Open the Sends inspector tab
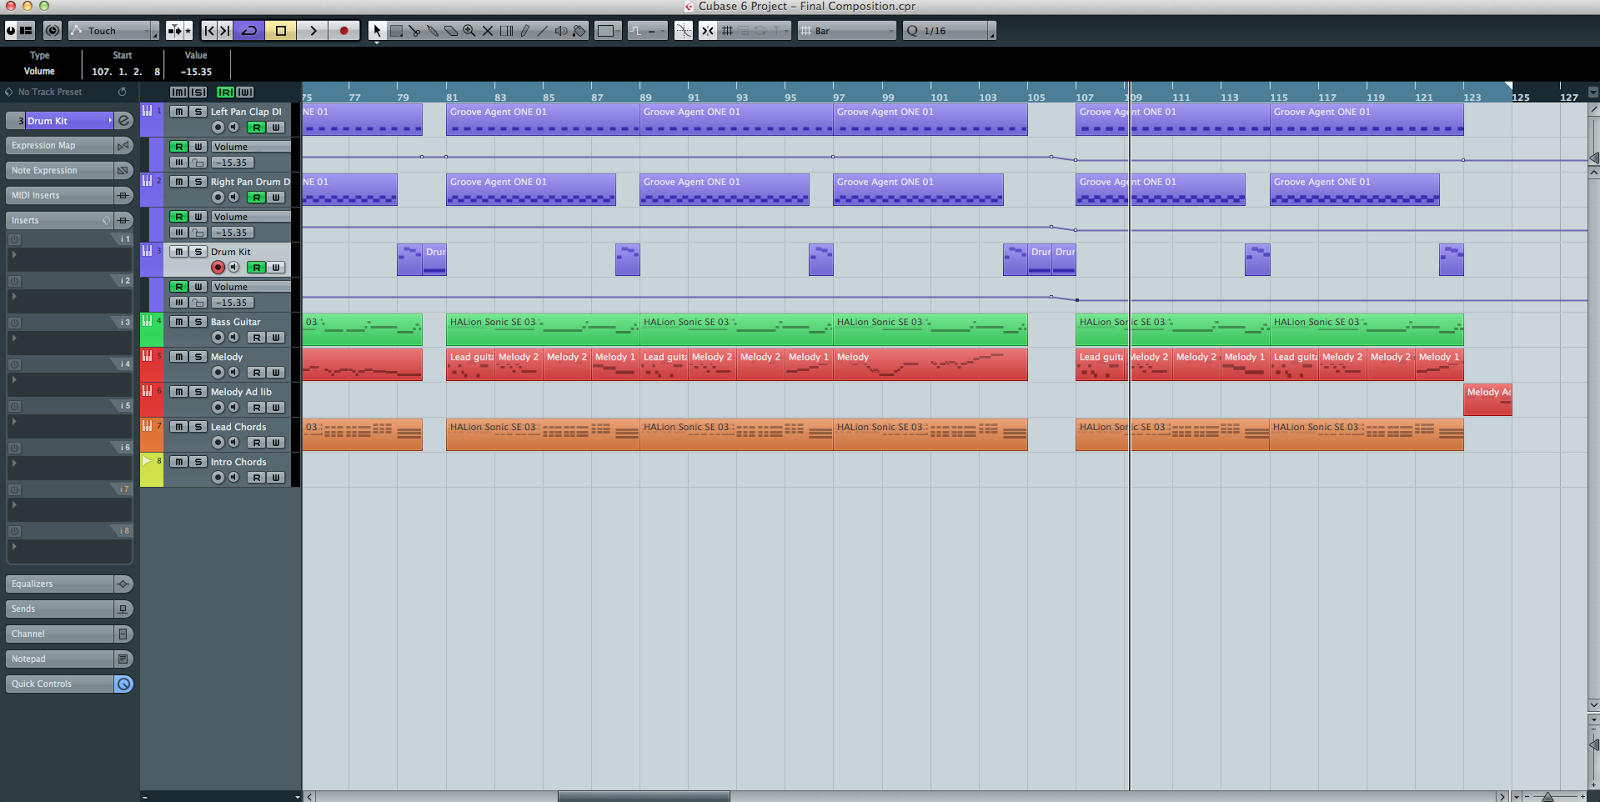The height and width of the screenshot is (802, 1600). [x=70, y=609]
